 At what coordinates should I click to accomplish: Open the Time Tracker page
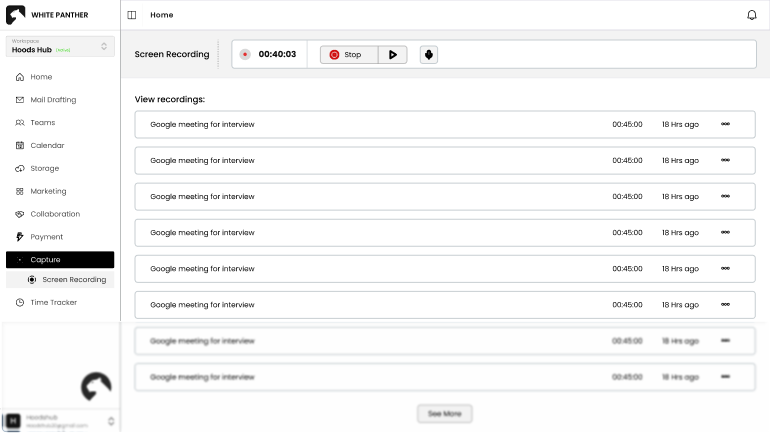(53, 302)
